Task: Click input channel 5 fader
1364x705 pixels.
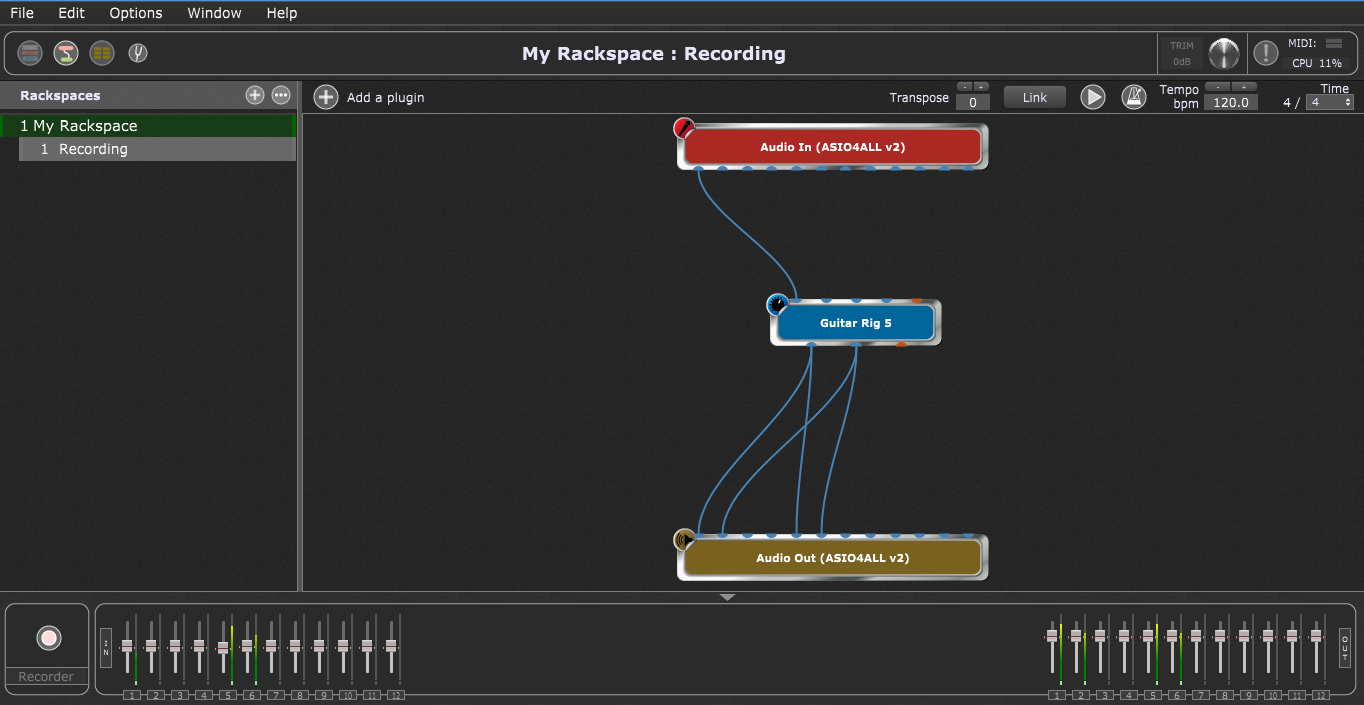Action: (x=223, y=647)
